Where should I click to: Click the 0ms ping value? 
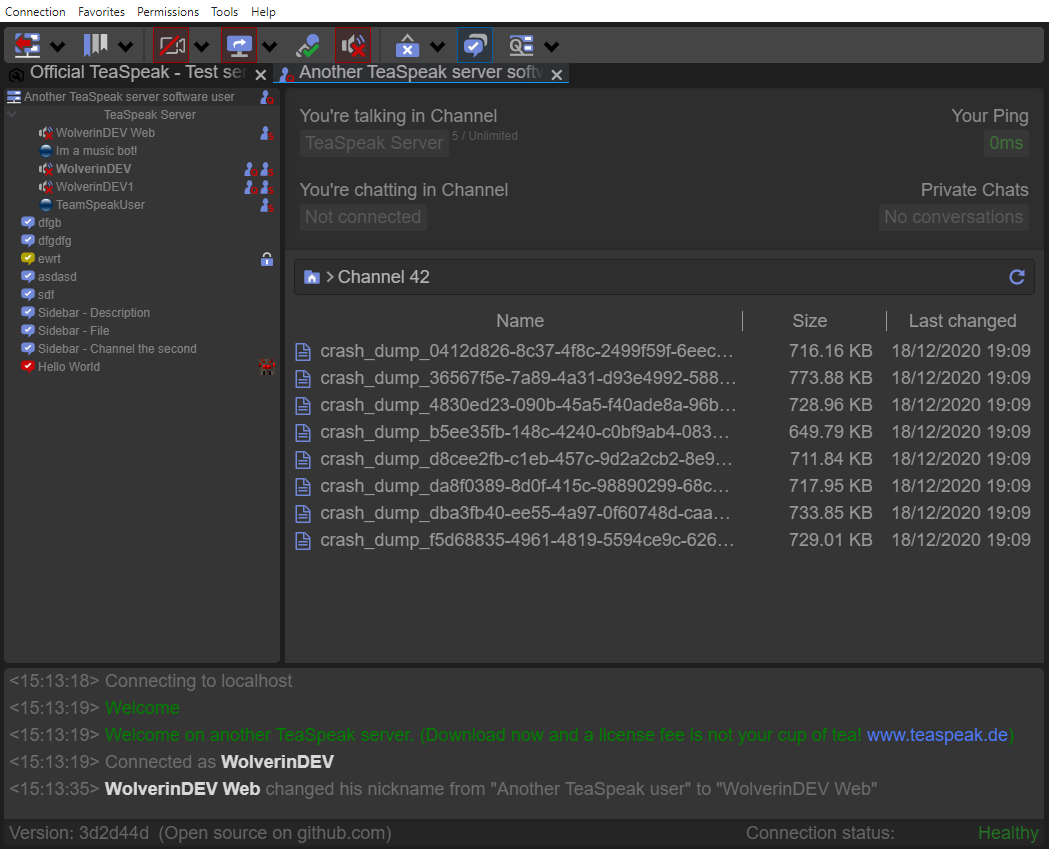click(x=1006, y=143)
